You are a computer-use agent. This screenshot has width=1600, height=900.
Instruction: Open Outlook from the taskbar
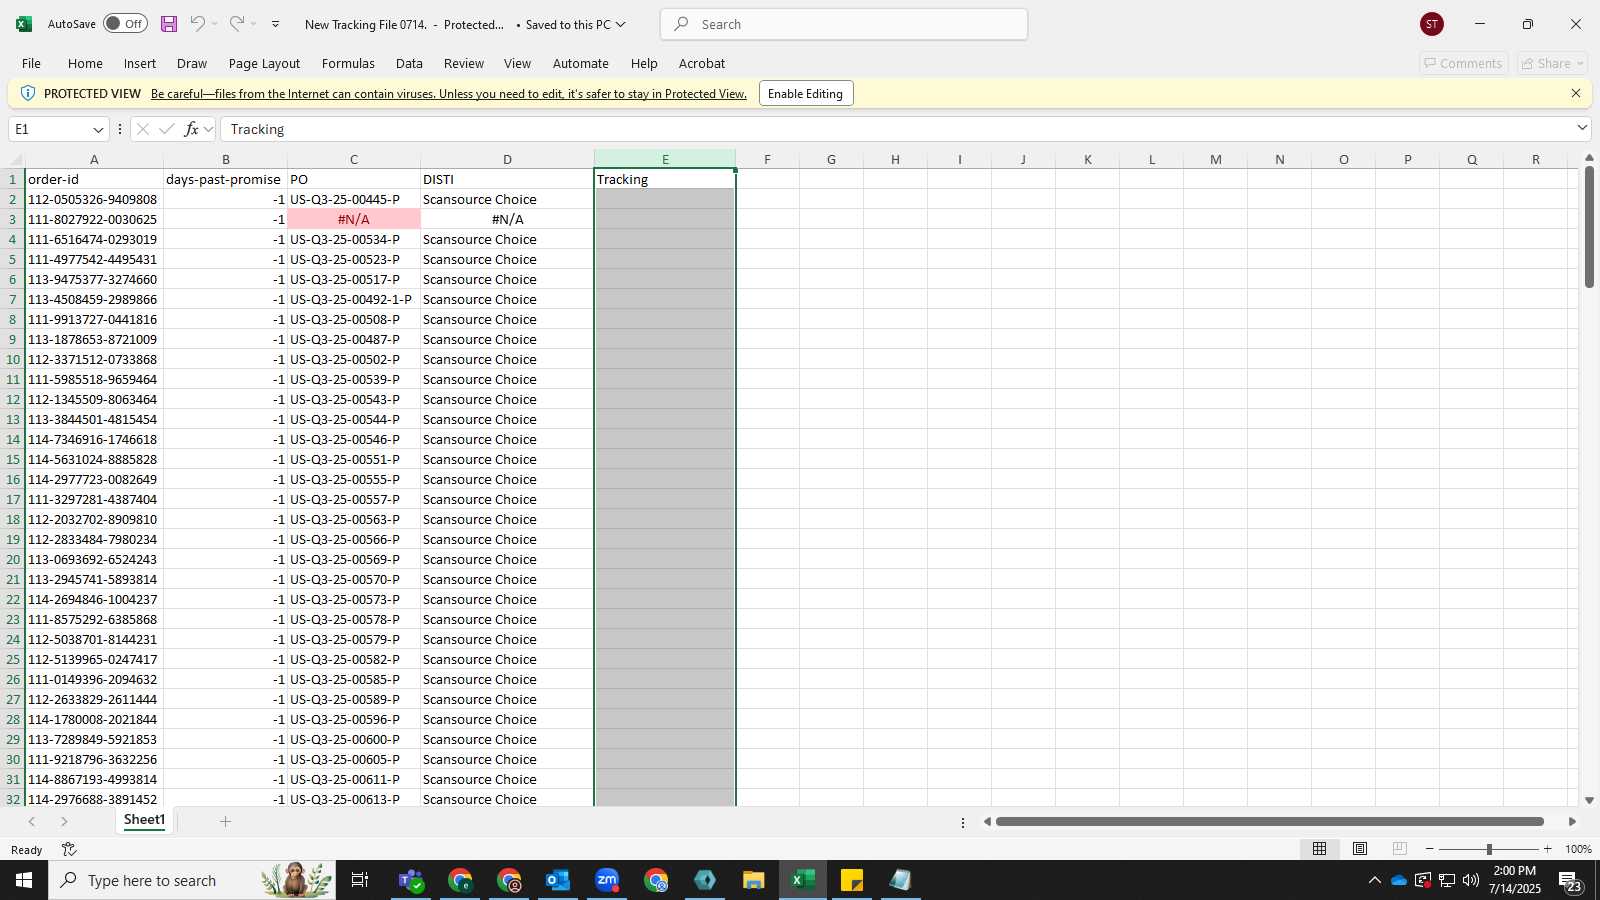click(558, 880)
